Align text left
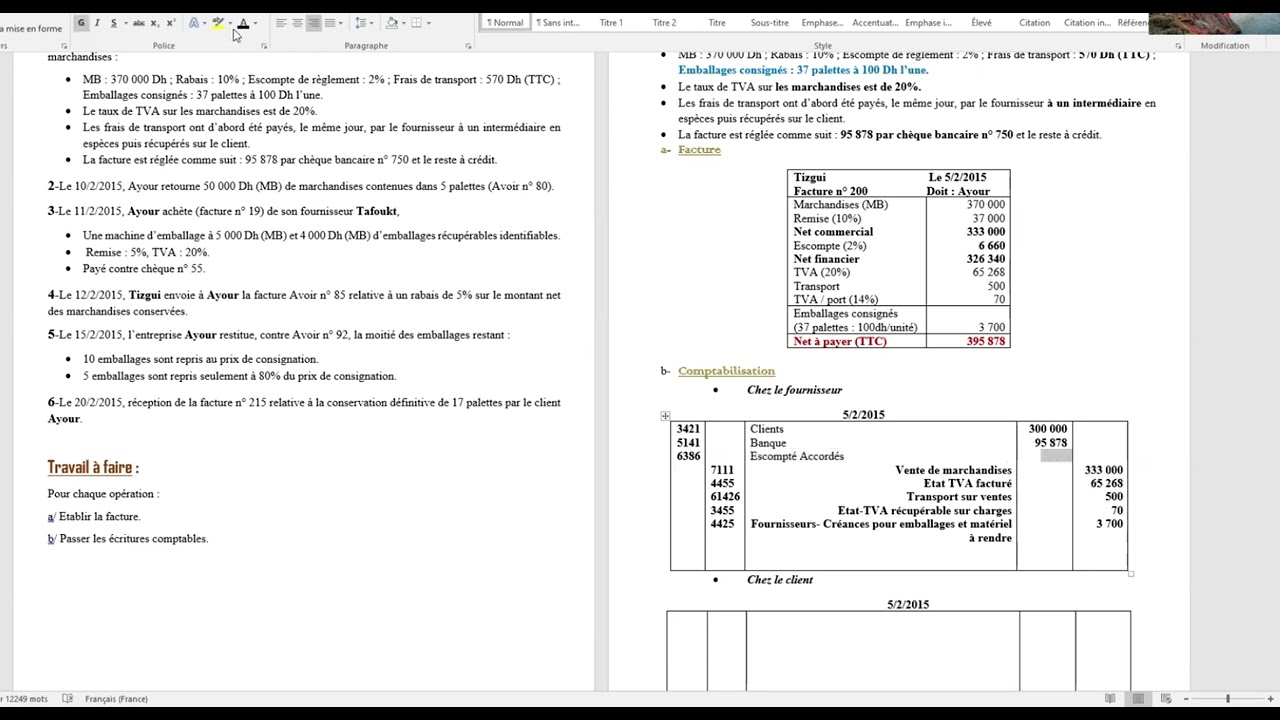The height and width of the screenshot is (720, 1280). (281, 23)
